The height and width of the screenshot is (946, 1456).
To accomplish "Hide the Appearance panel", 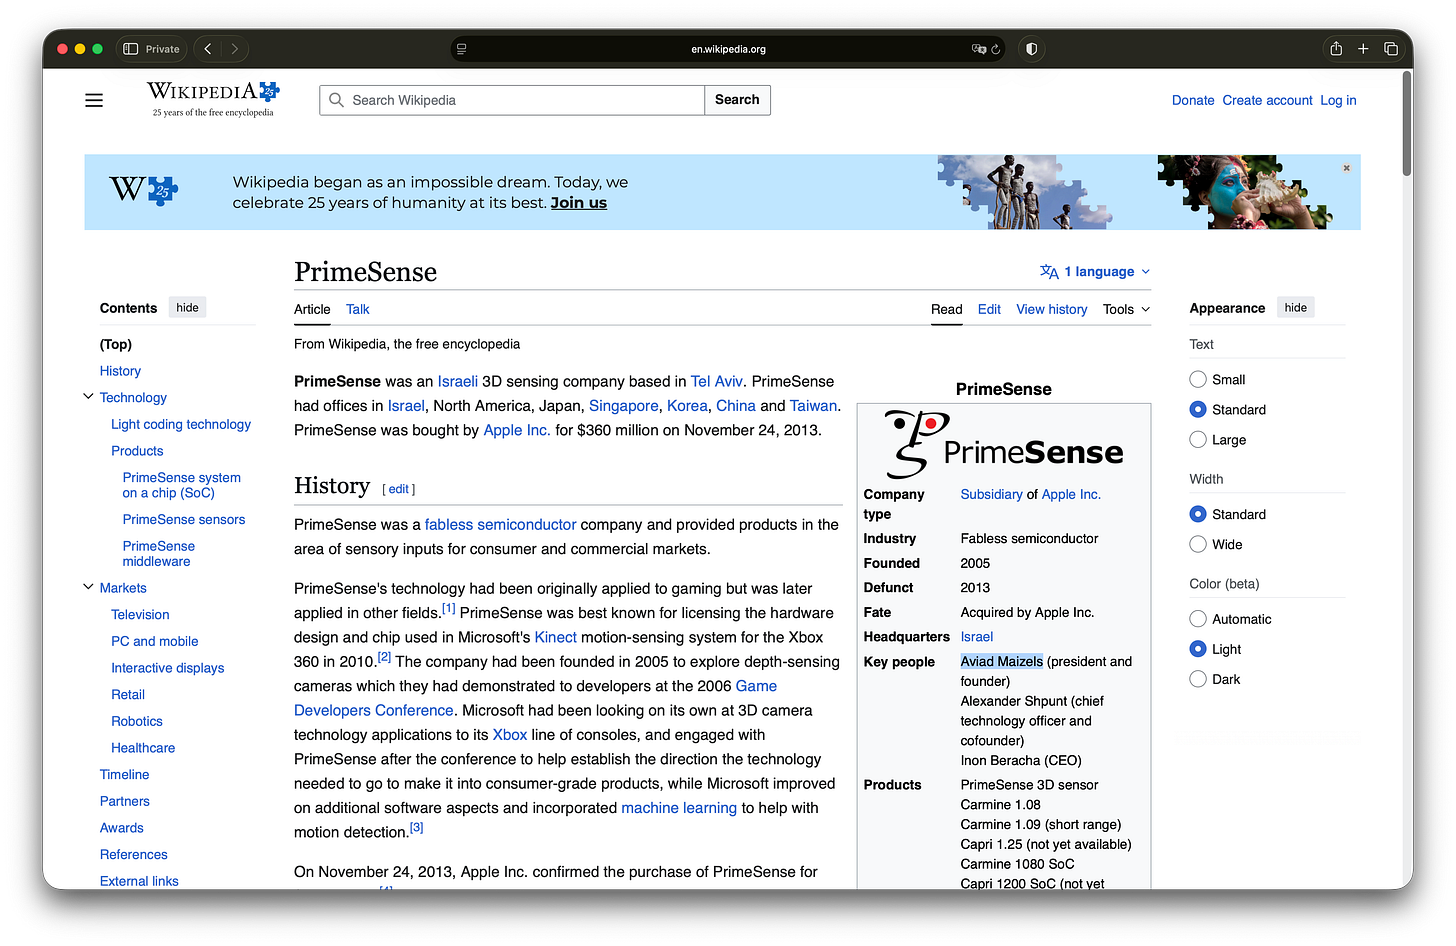I will [x=1295, y=308].
